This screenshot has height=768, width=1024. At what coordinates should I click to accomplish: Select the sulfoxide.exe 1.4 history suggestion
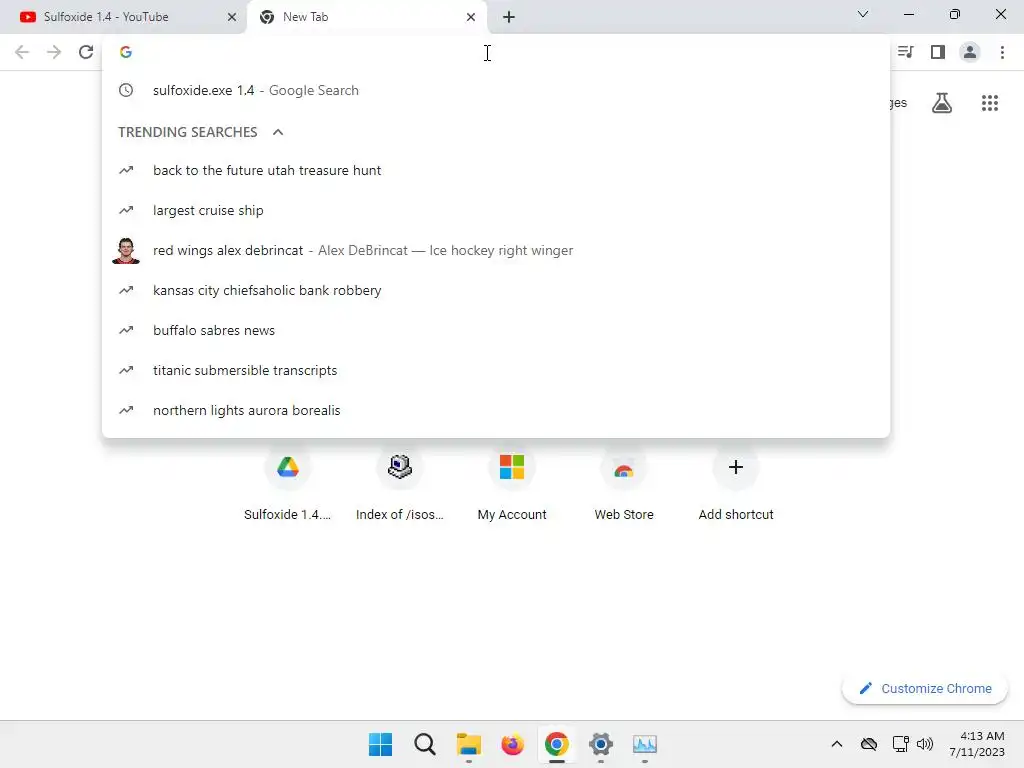tap(496, 90)
